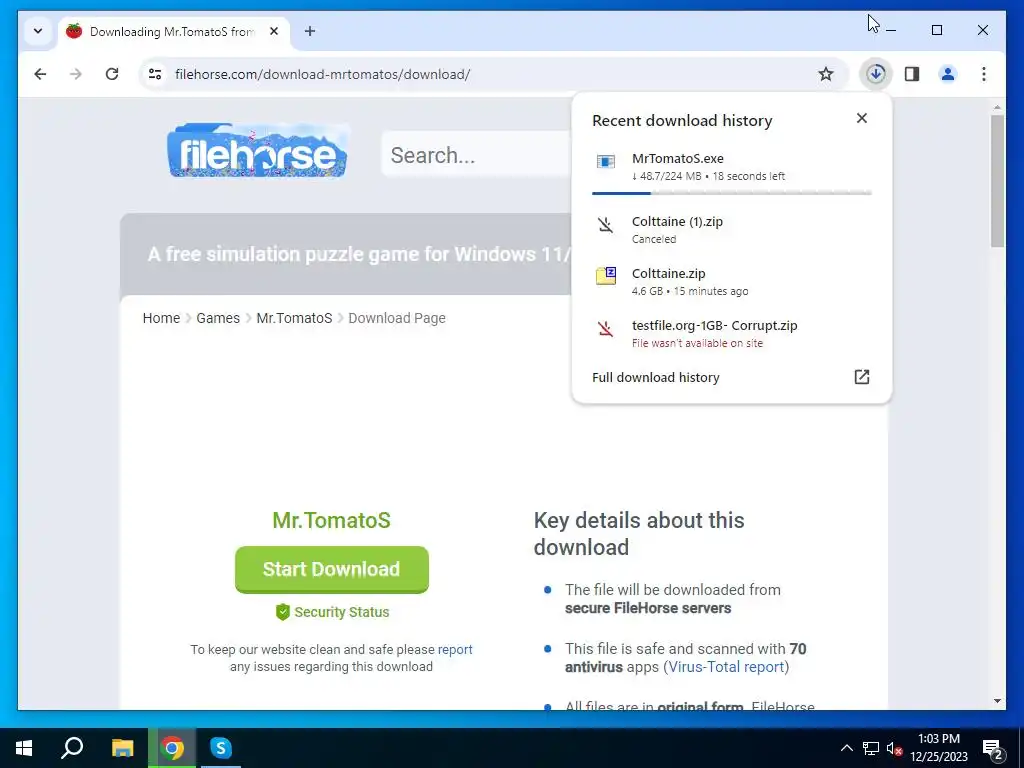Click the canceled Colttaine (1).zip icon
The height and width of the screenshot is (768, 1024).
point(605,225)
